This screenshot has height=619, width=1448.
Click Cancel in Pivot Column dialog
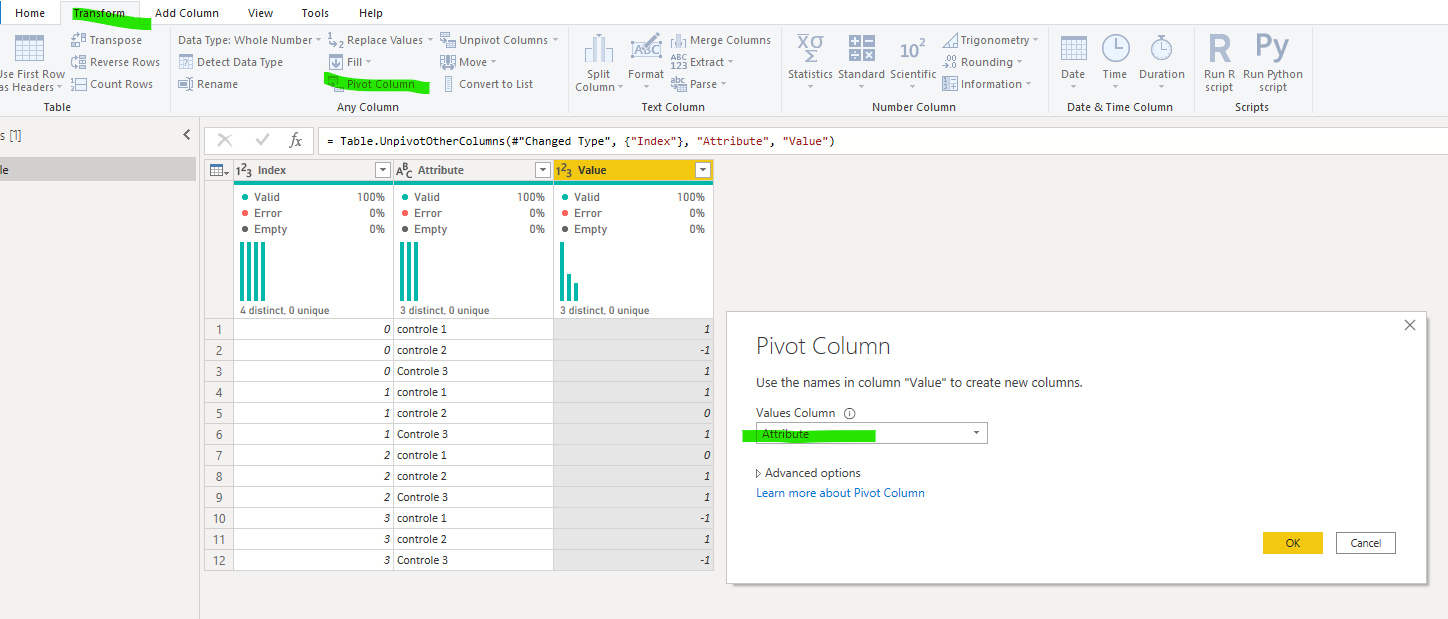1365,542
